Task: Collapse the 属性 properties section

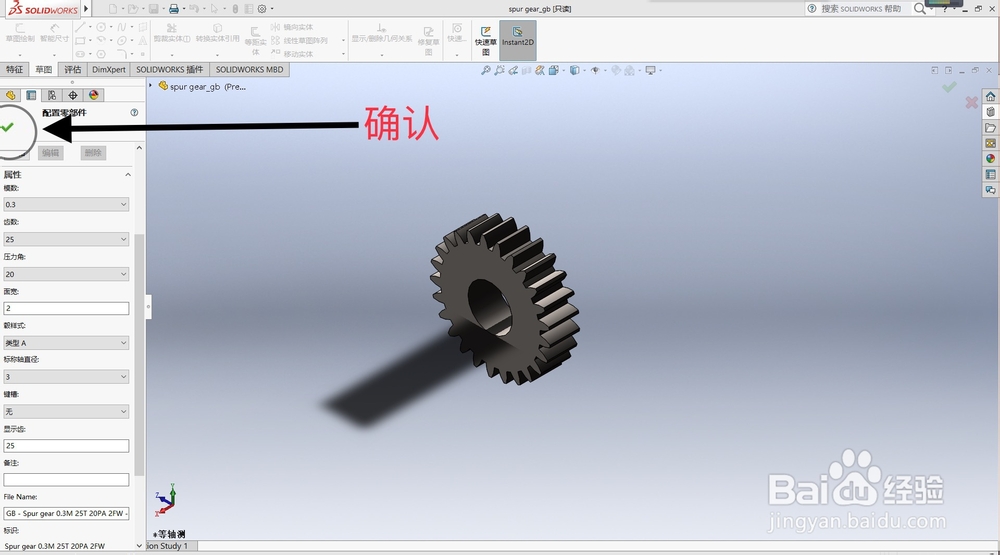Action: point(128,174)
